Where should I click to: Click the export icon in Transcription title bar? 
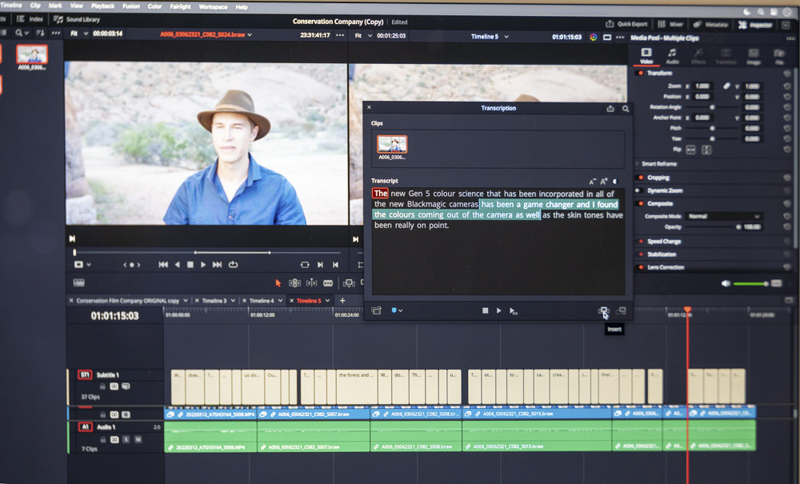click(x=610, y=108)
